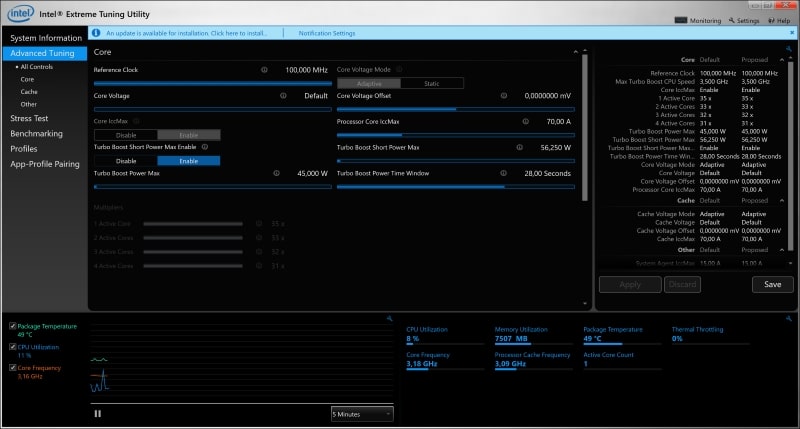Select Cache sub-item in sidebar

pos(29,92)
